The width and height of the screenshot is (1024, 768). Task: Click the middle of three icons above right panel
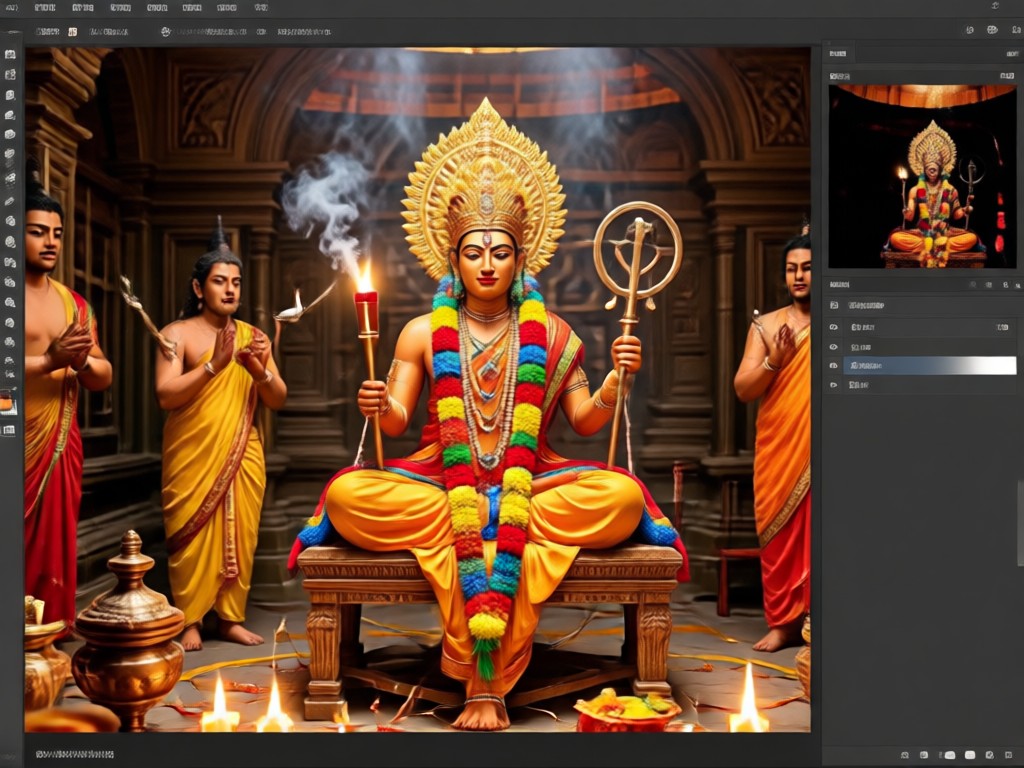click(992, 30)
